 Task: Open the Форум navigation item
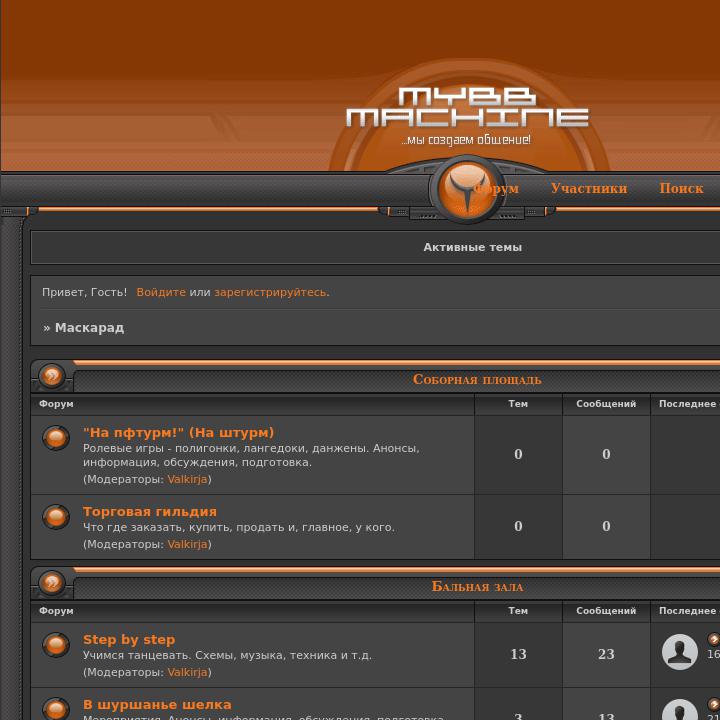pyautogui.click(x=496, y=188)
